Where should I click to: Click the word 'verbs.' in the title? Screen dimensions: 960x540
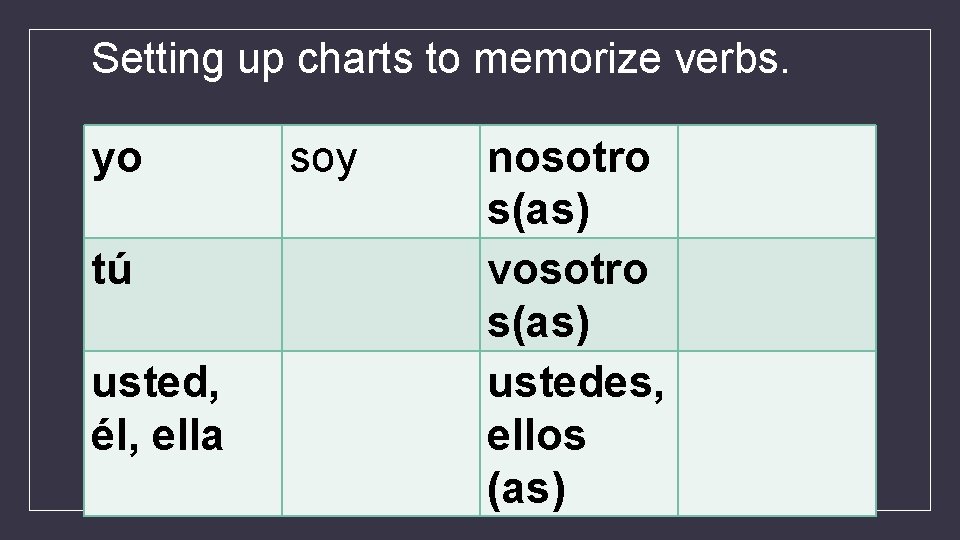732,59
